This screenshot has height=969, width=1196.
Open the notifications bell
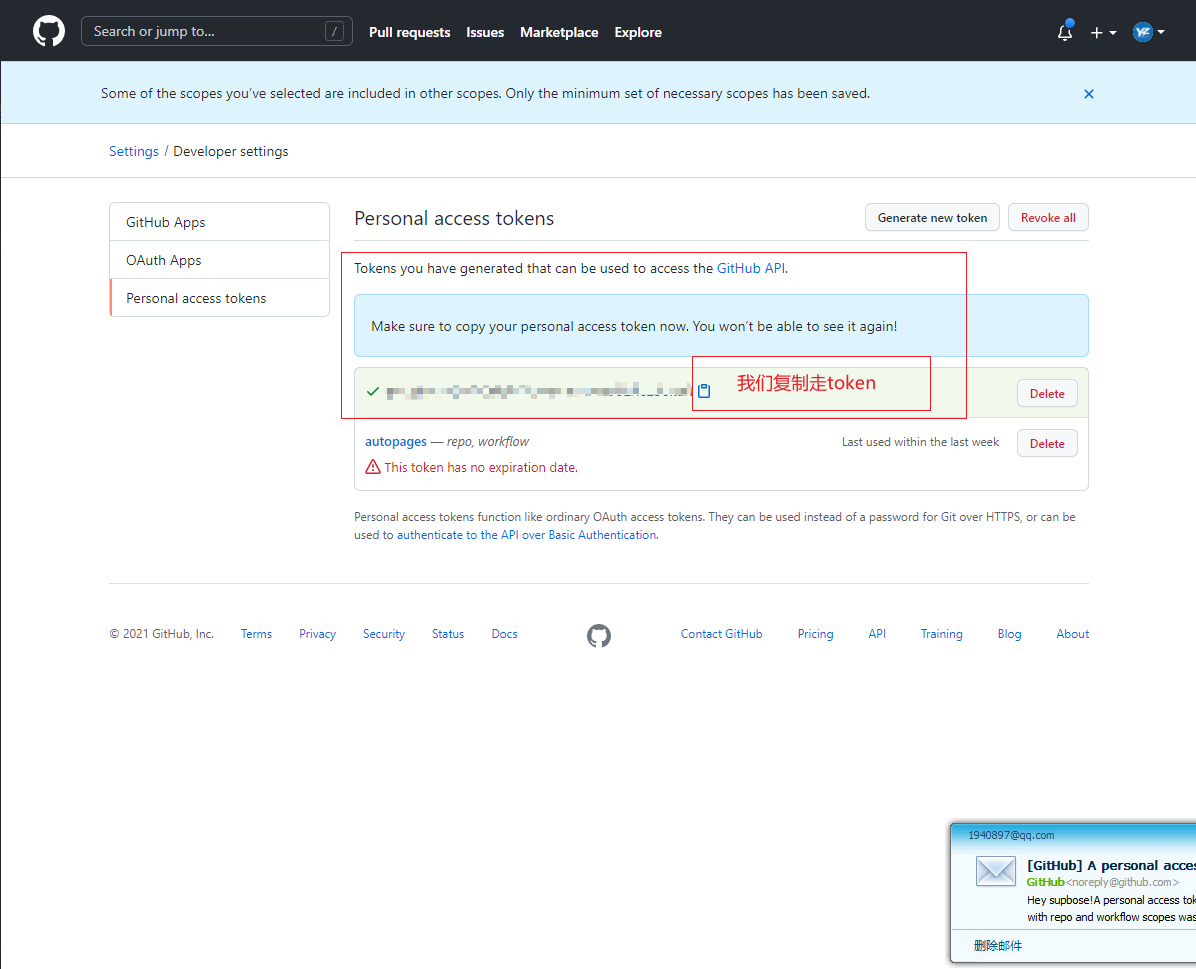coord(1065,32)
